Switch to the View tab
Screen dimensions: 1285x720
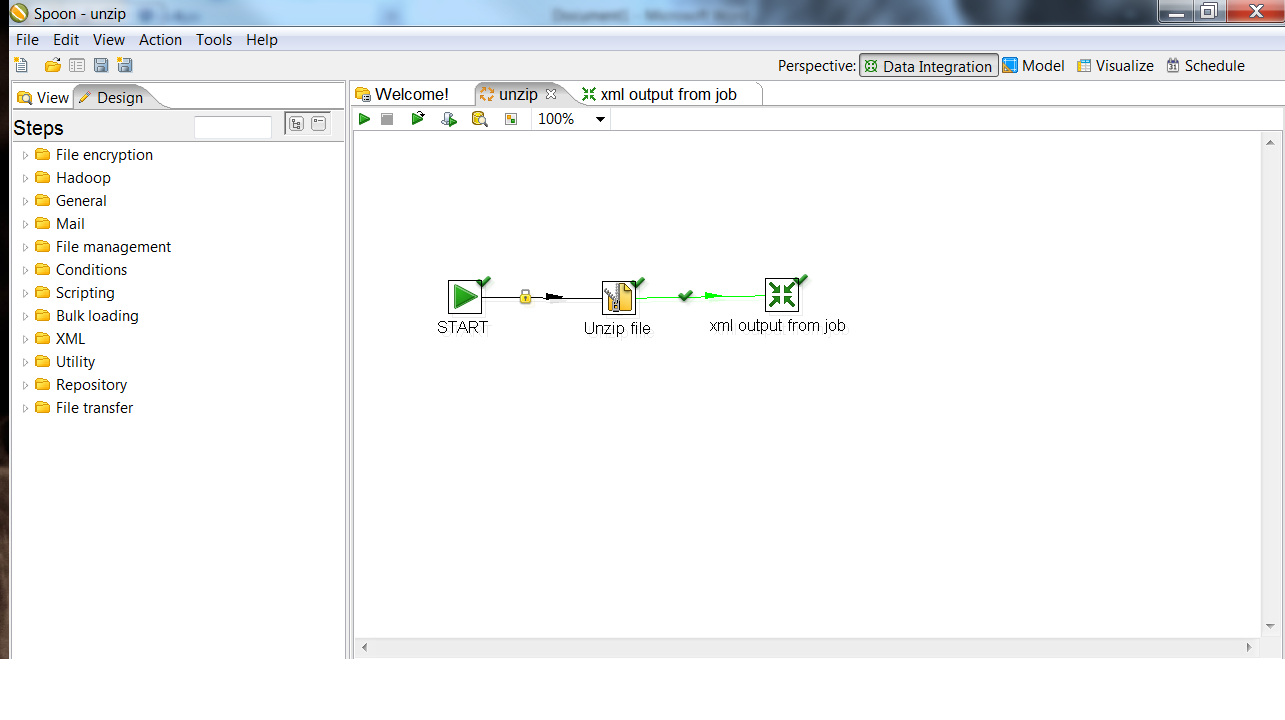43,96
